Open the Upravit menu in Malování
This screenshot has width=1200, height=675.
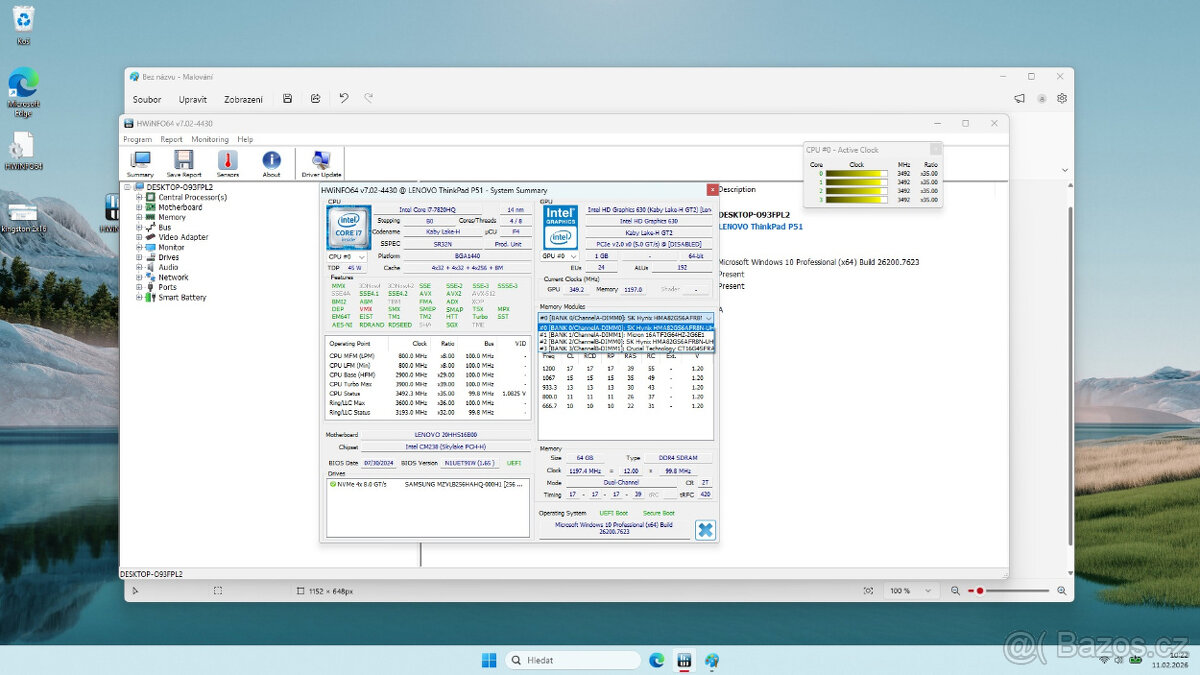pyautogui.click(x=193, y=99)
